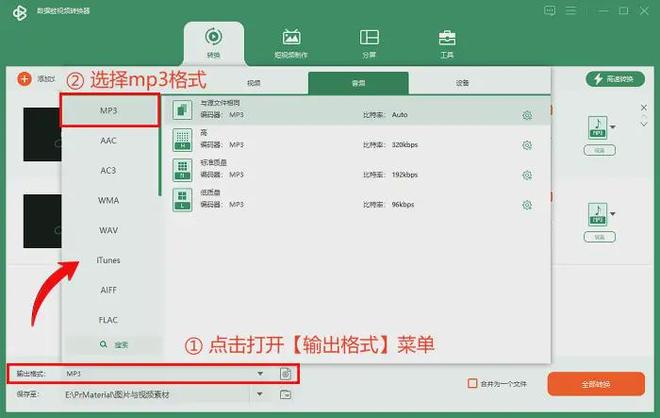
Task: Open the 工具 toolbox tab
Action: click(447, 44)
